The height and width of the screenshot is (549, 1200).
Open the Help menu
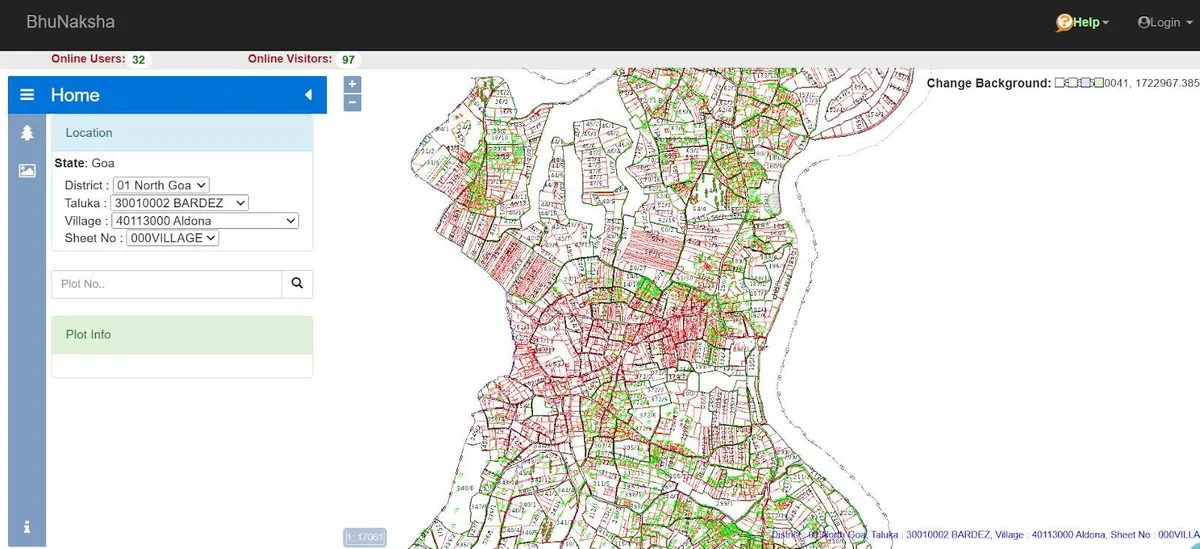1083,23
